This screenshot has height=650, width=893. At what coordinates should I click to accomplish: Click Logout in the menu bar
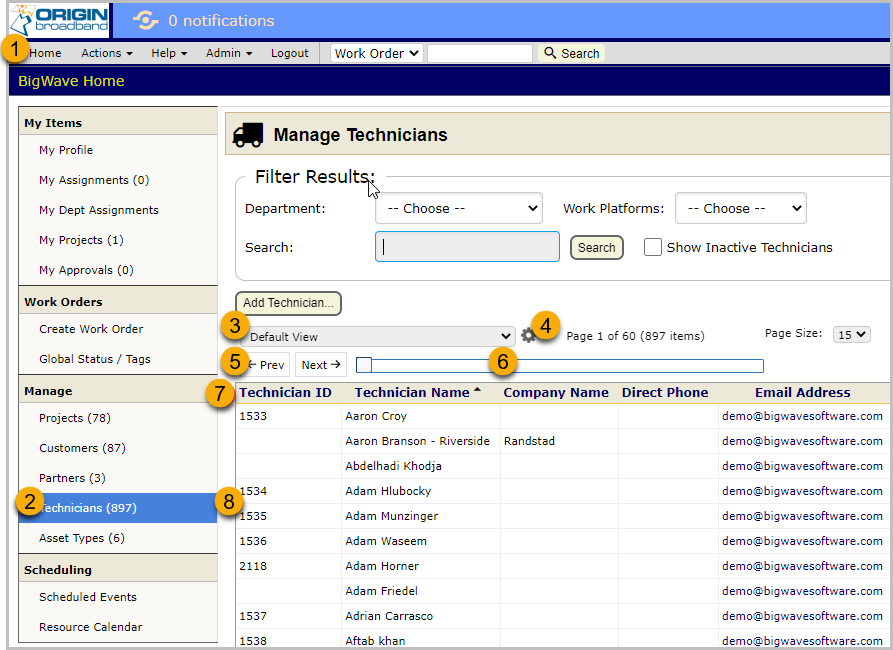coord(289,53)
